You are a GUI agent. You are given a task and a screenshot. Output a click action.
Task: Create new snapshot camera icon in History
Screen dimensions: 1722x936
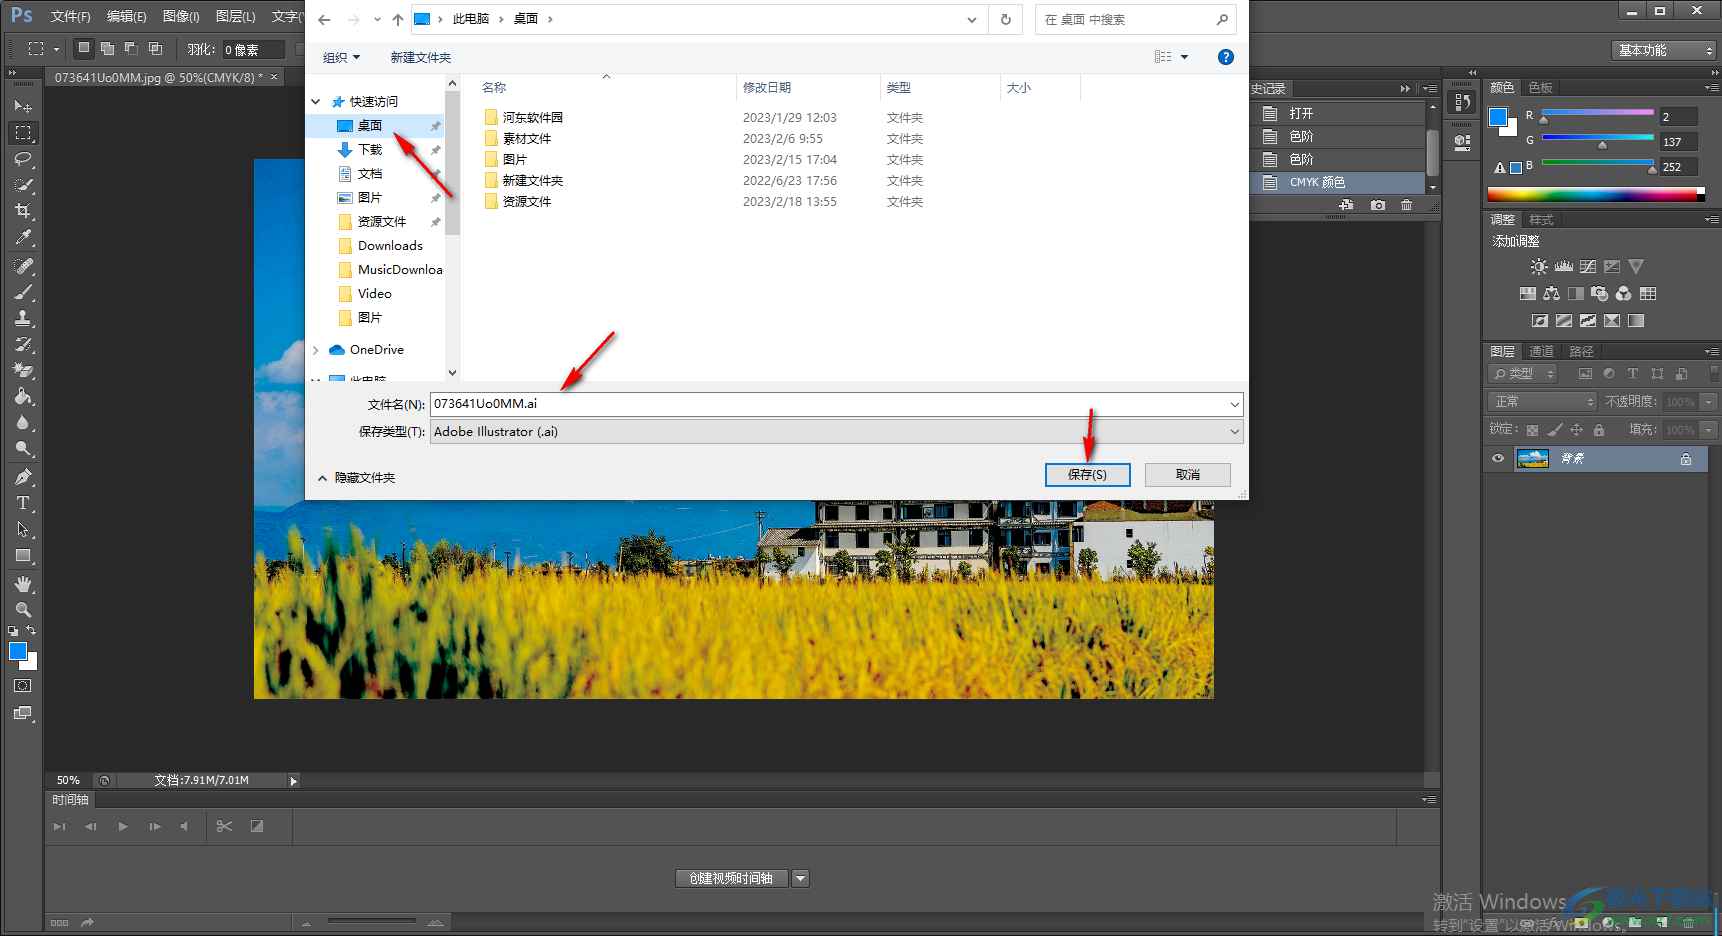[x=1378, y=205]
